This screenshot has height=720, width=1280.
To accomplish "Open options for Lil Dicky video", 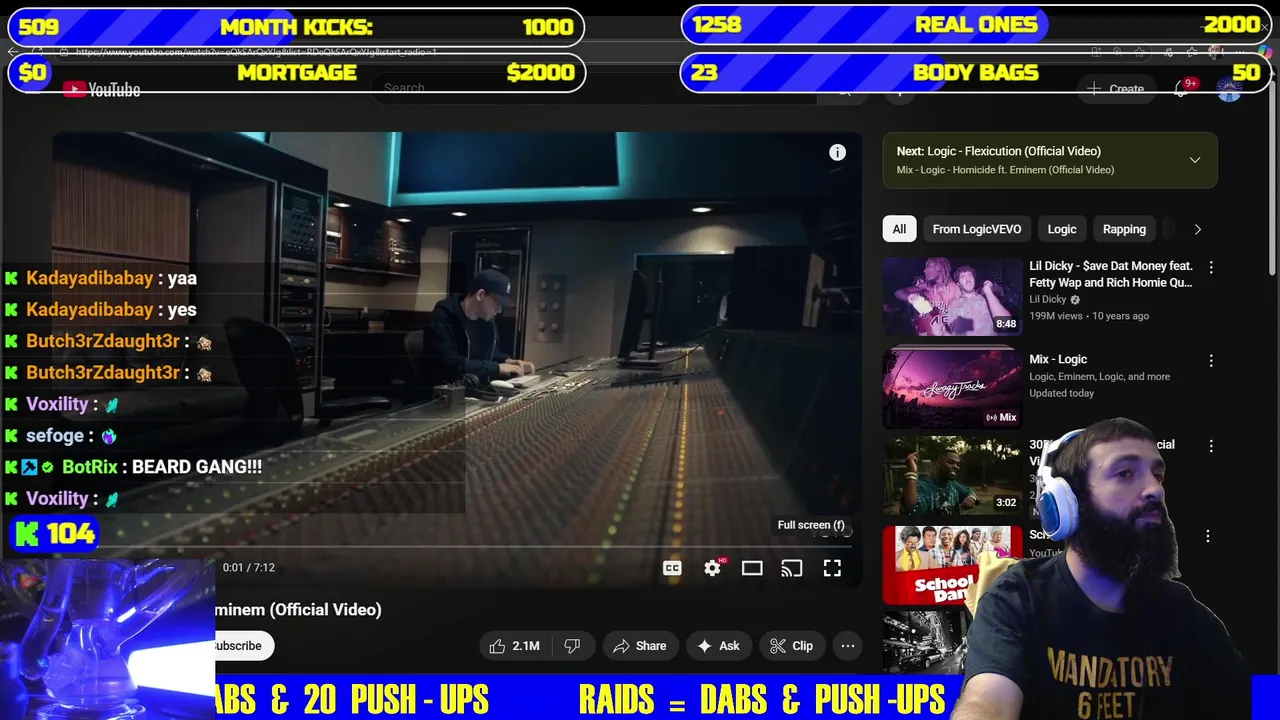I will (x=1211, y=268).
